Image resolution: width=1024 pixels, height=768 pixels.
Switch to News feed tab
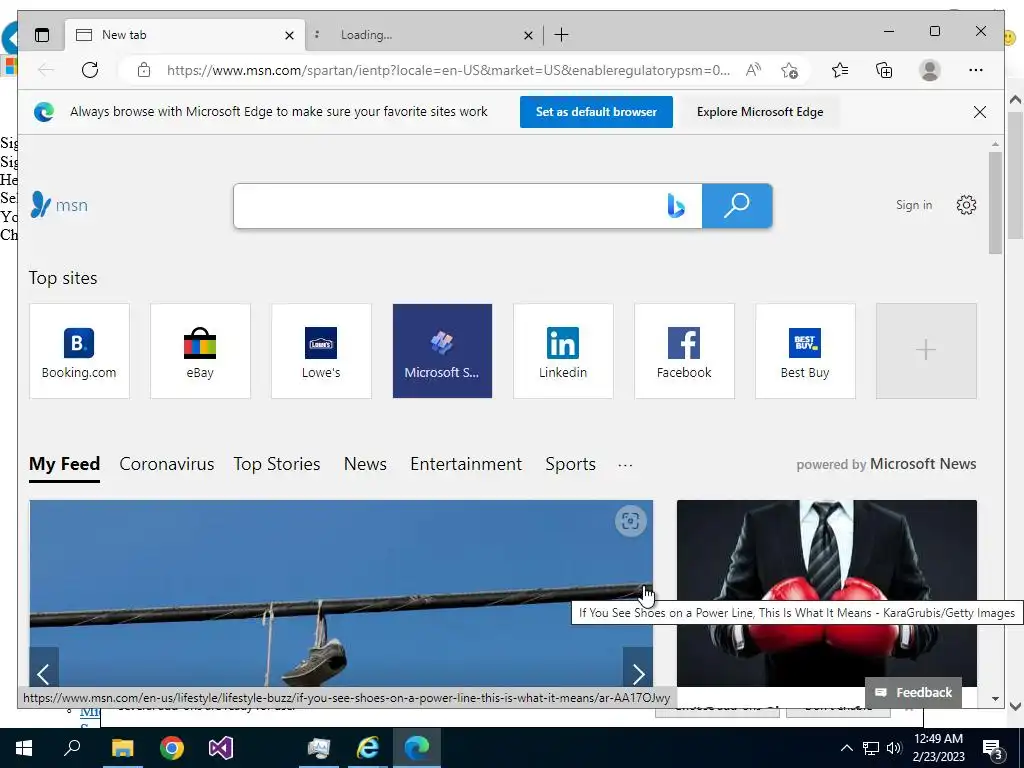(x=365, y=464)
